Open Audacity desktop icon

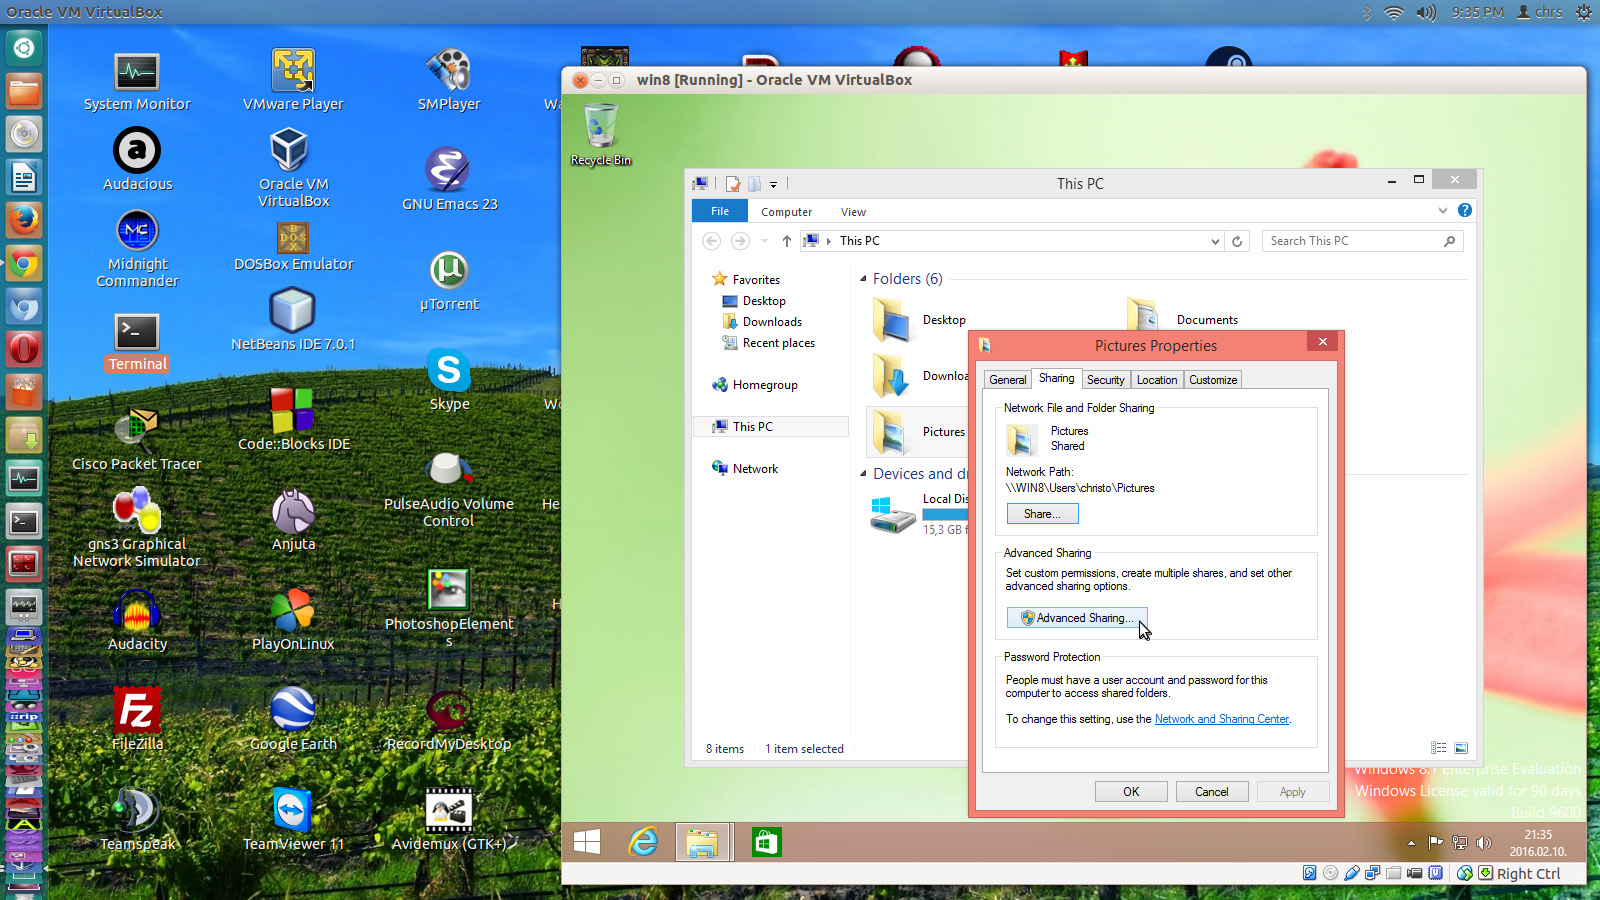137,610
